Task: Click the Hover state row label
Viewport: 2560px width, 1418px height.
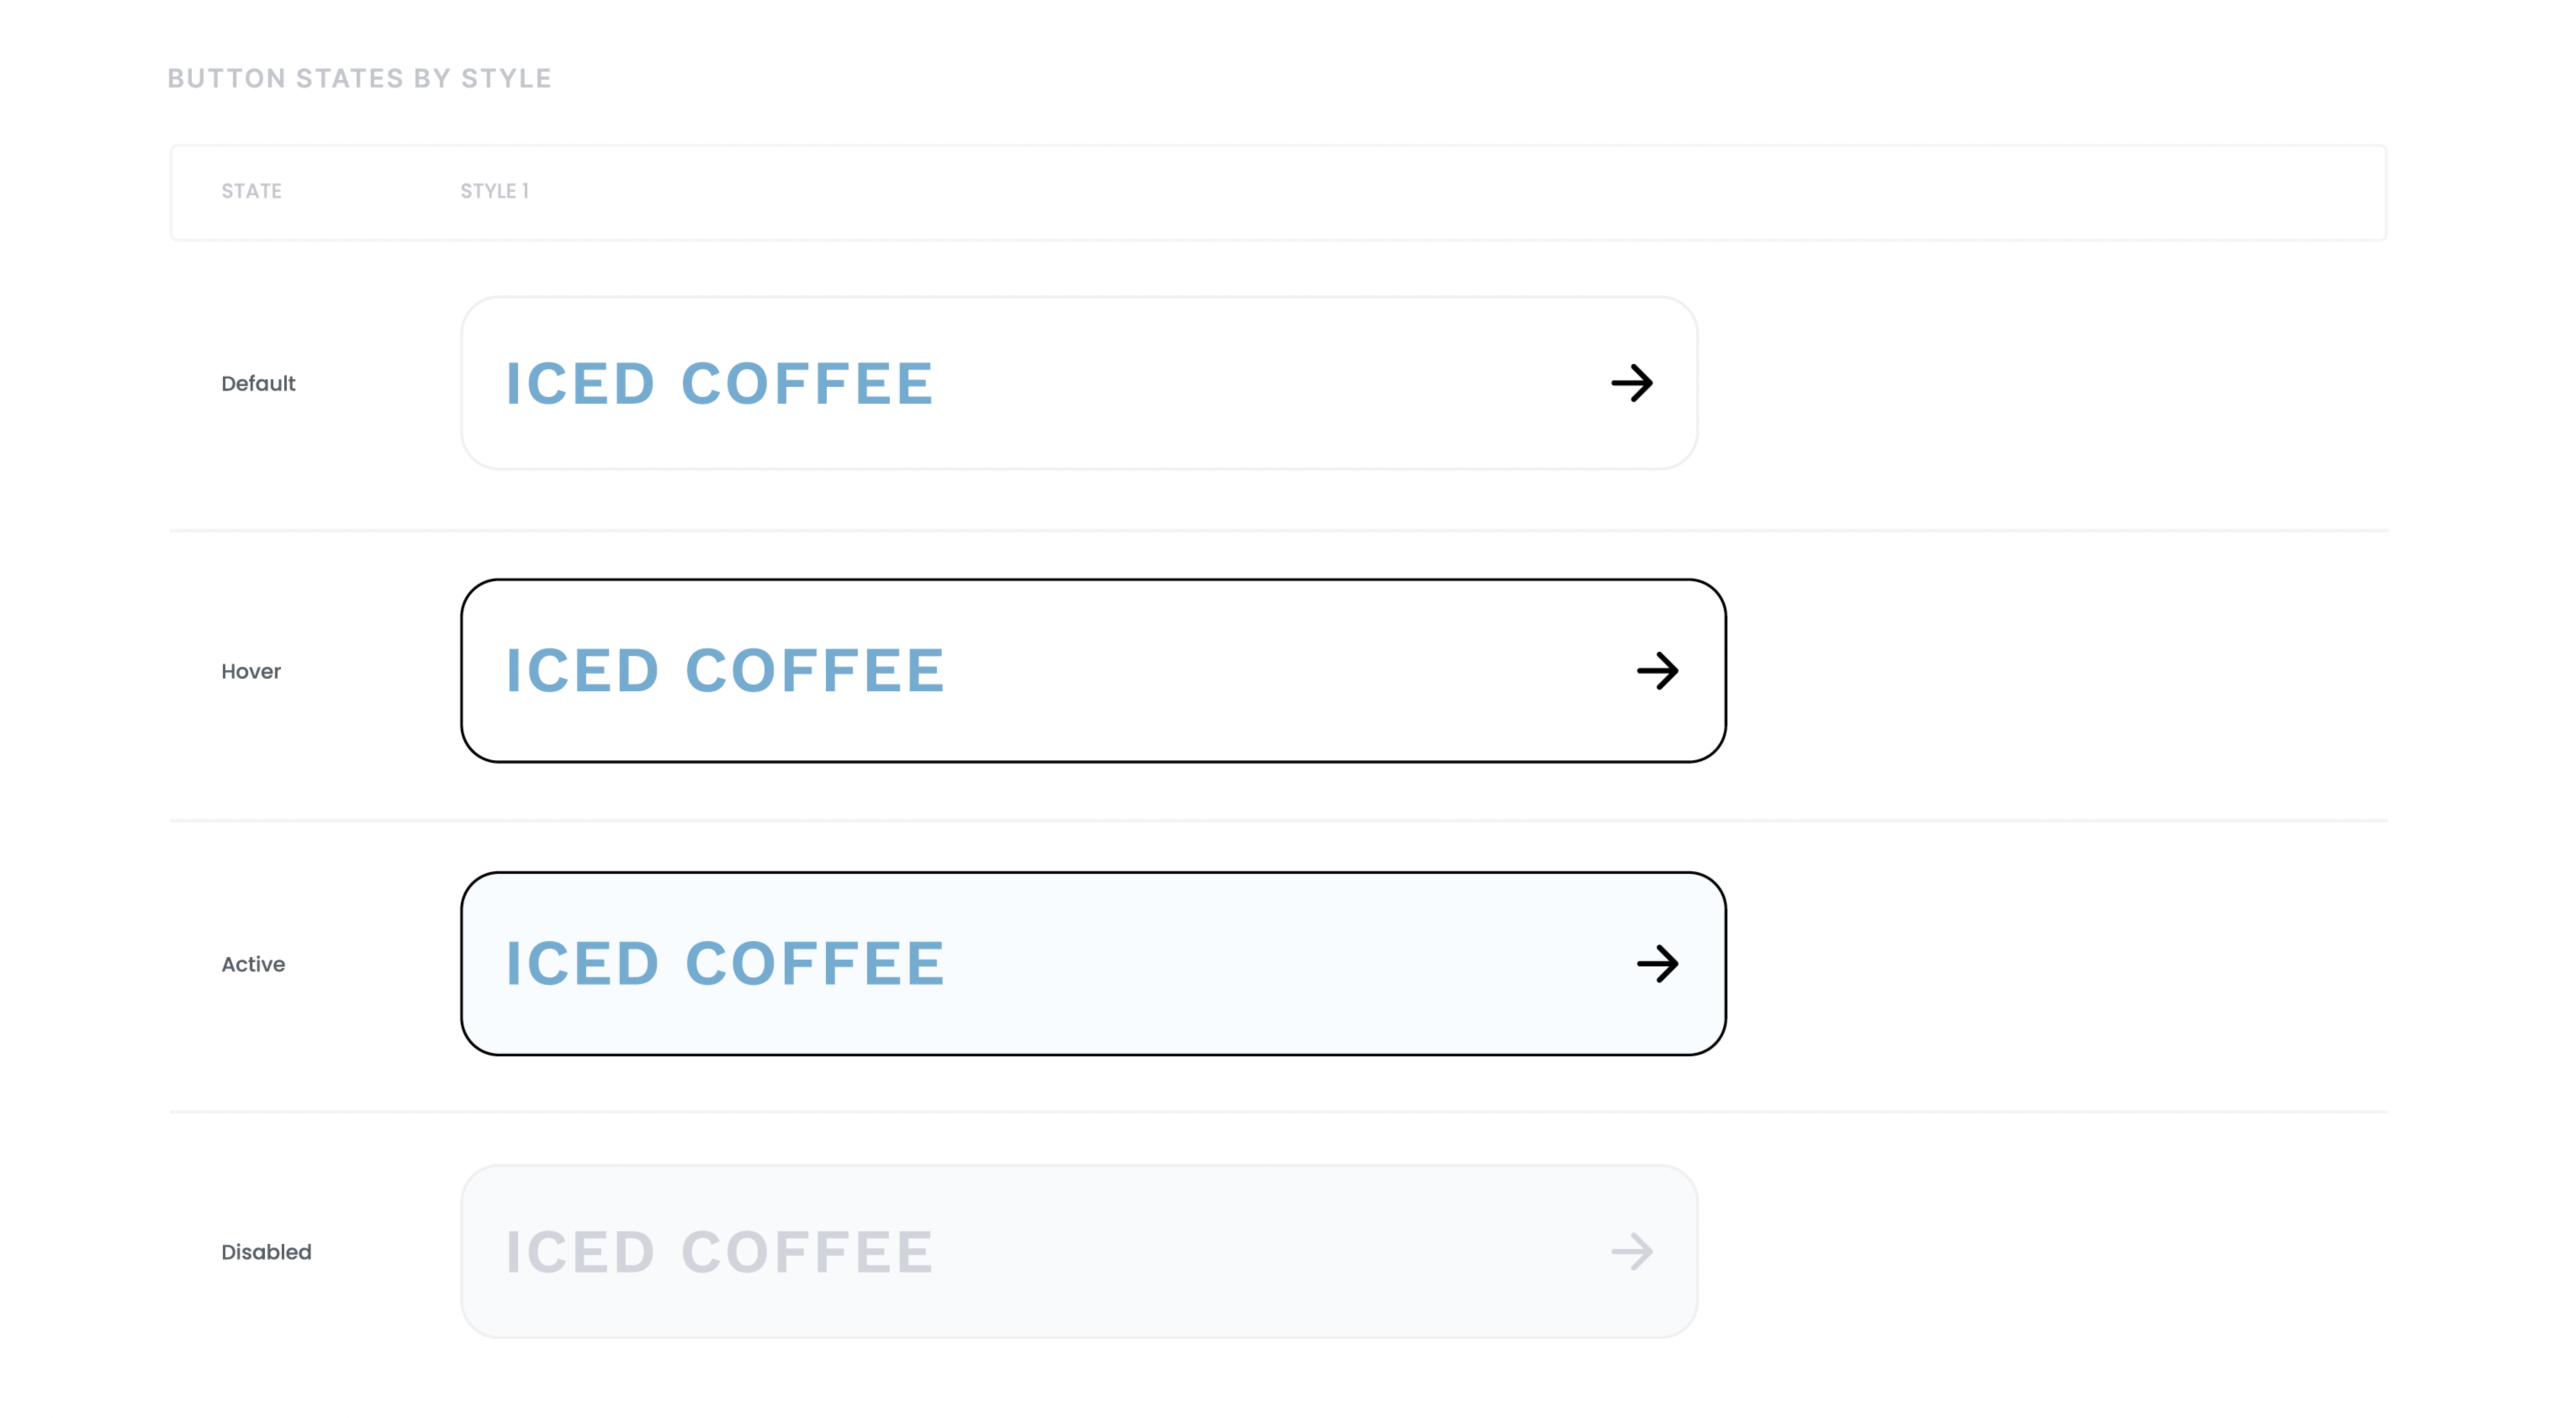Action: (251, 672)
